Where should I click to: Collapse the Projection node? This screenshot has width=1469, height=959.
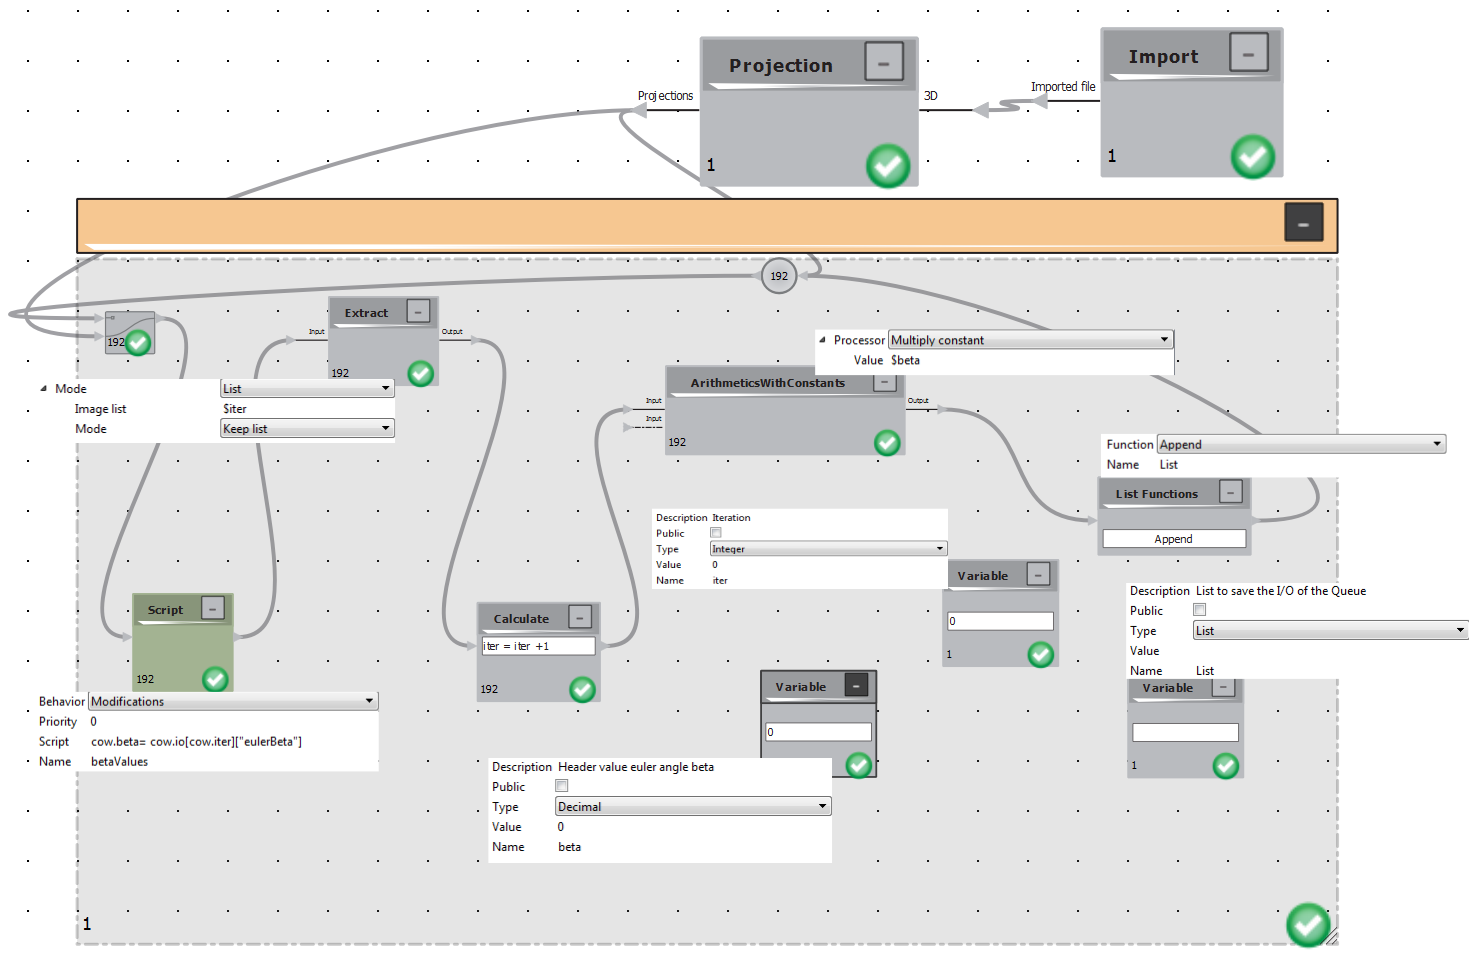coord(884,62)
